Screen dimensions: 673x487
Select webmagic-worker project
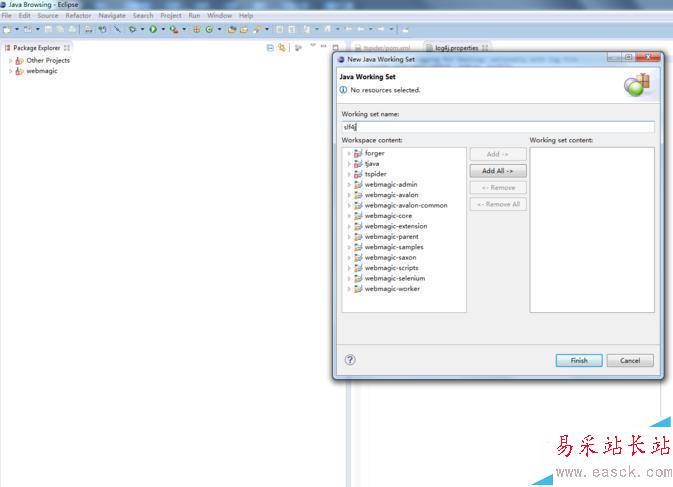392,289
